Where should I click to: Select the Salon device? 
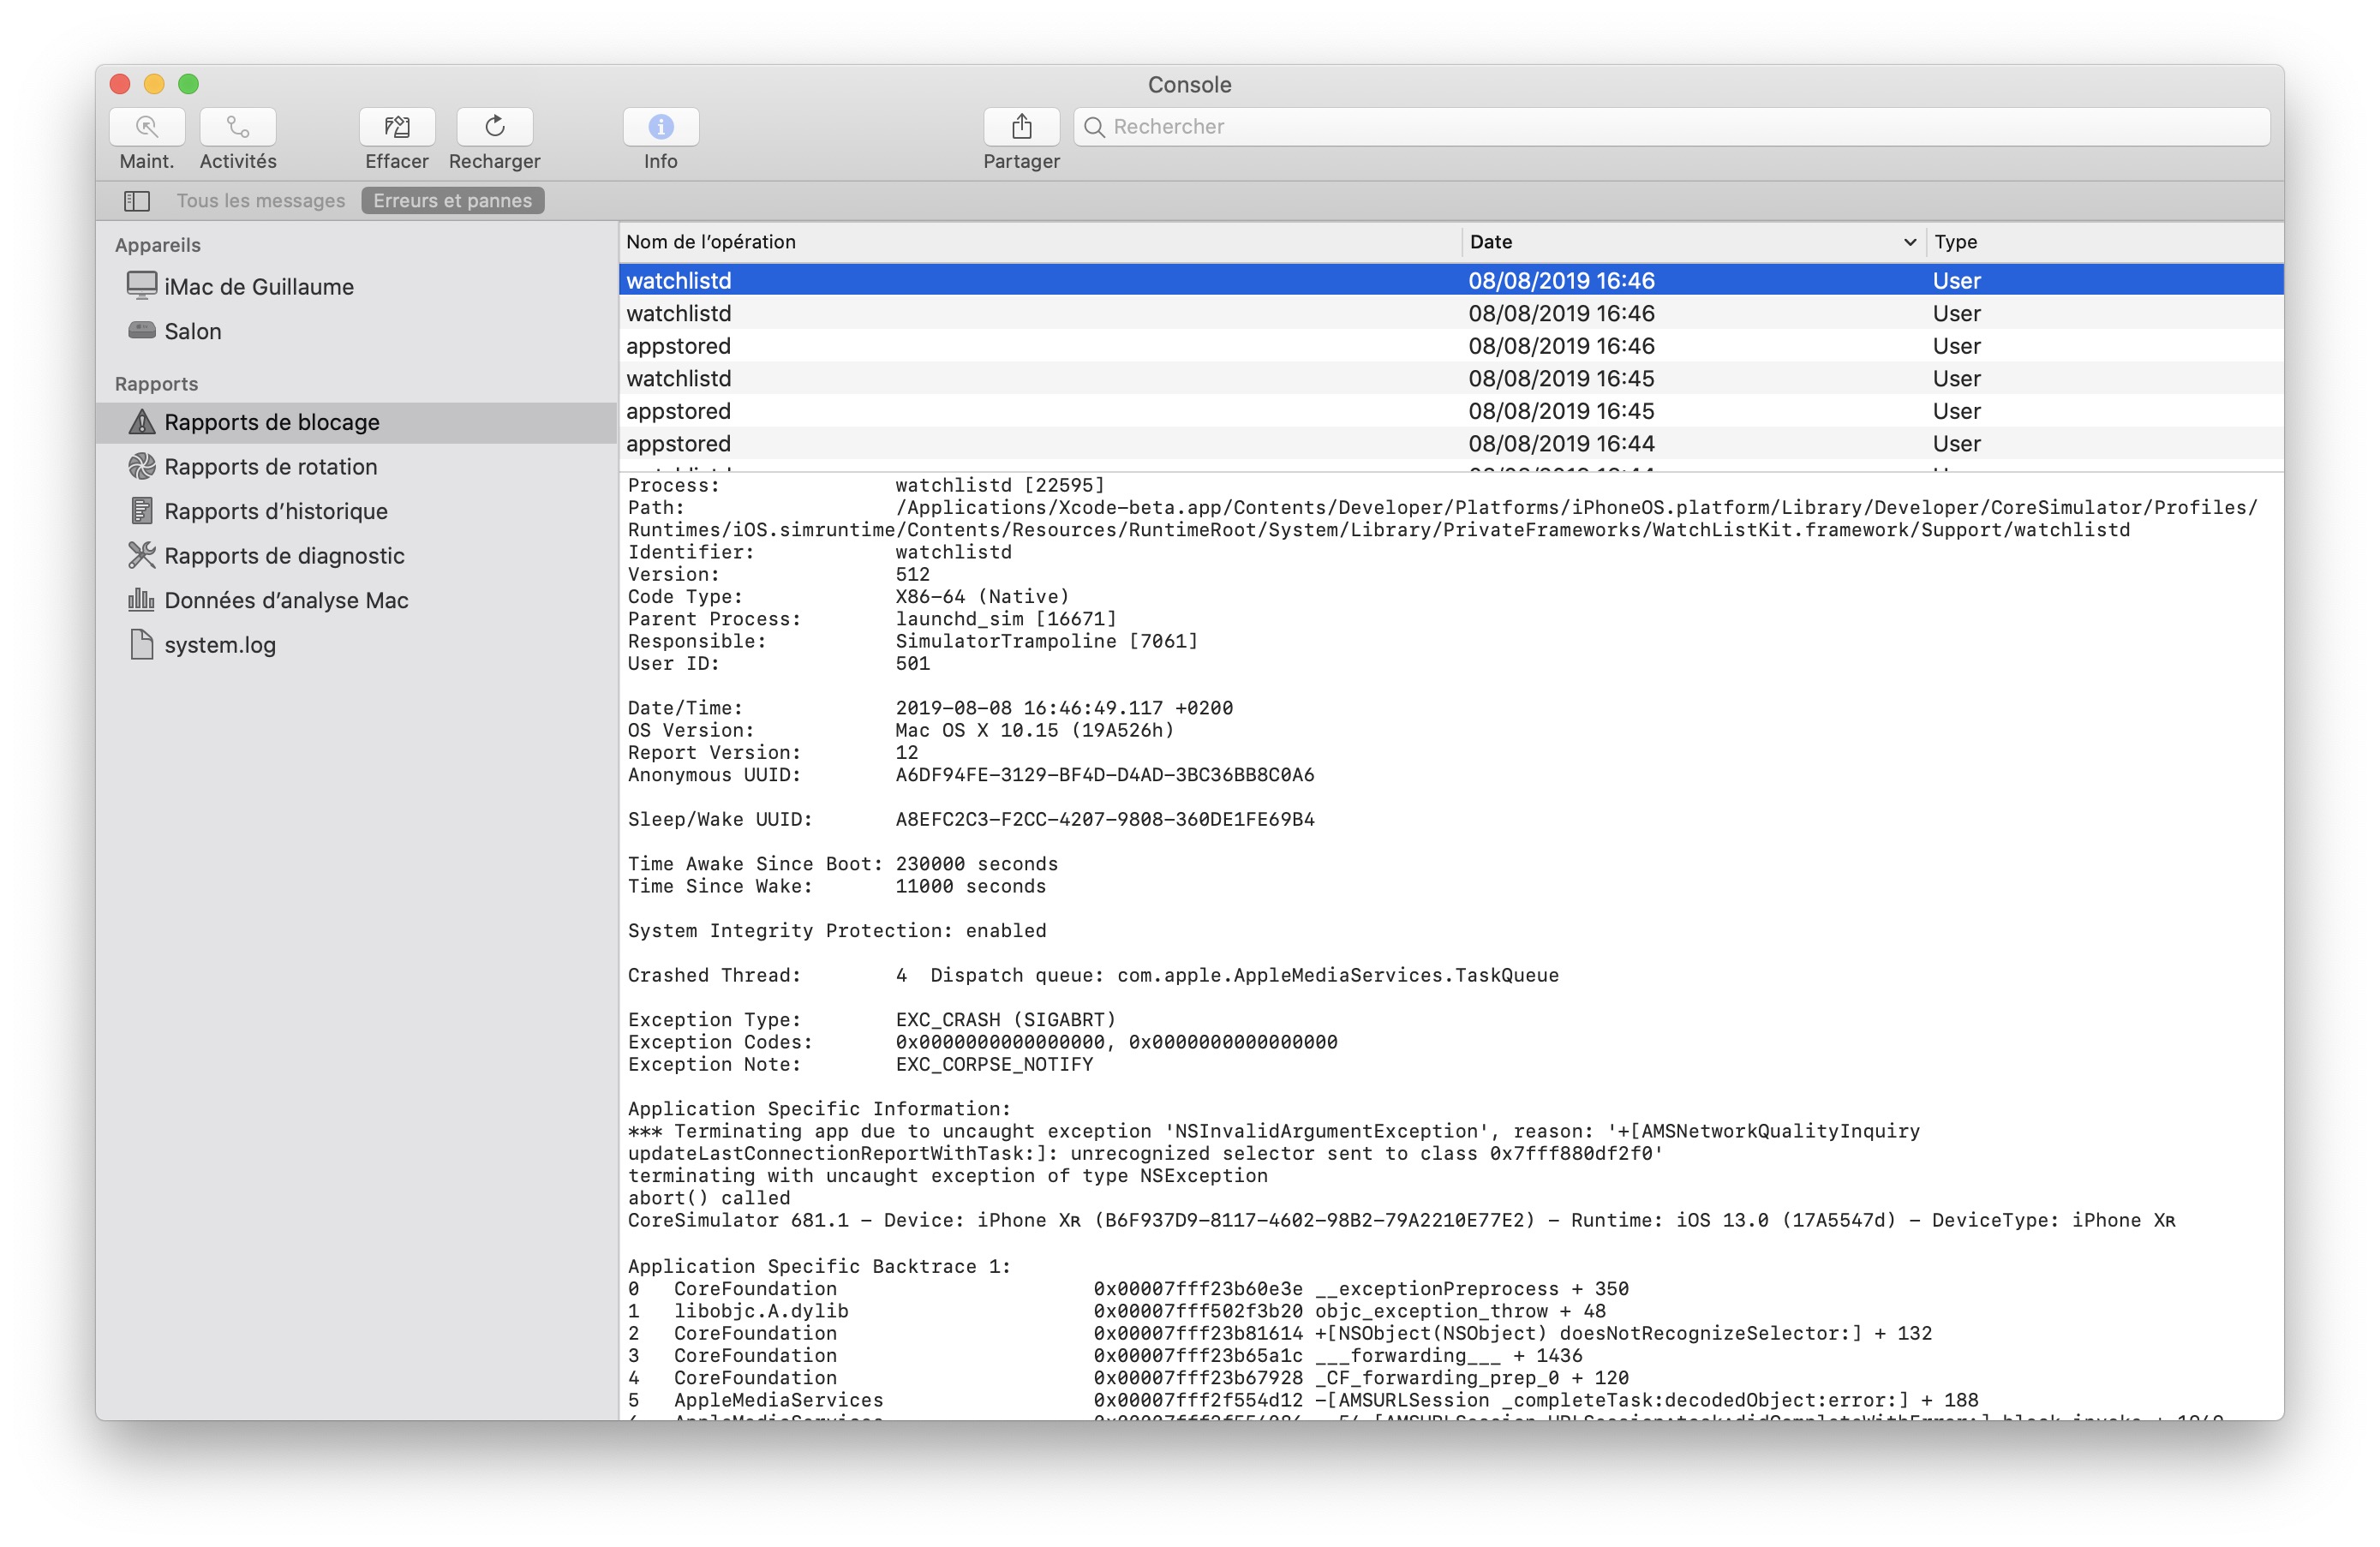point(356,331)
